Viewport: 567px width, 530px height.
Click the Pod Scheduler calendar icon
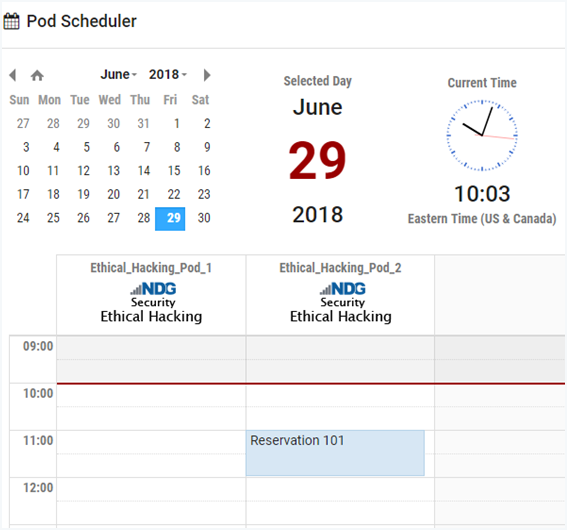click(12, 21)
